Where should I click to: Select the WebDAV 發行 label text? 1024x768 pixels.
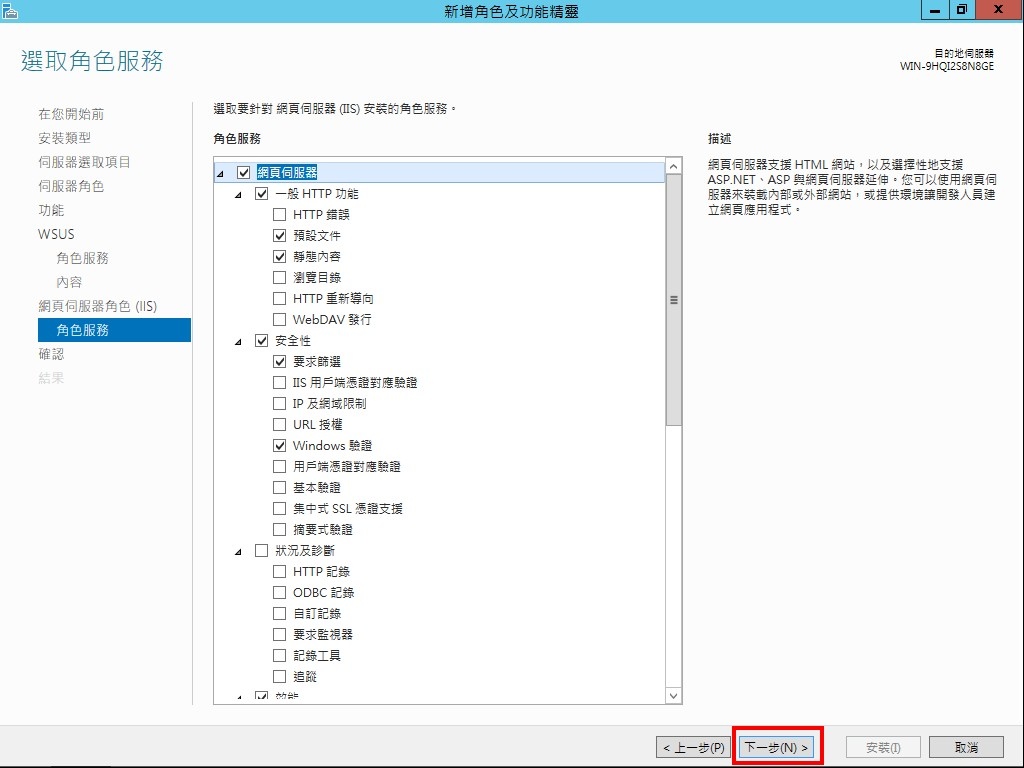[332, 319]
